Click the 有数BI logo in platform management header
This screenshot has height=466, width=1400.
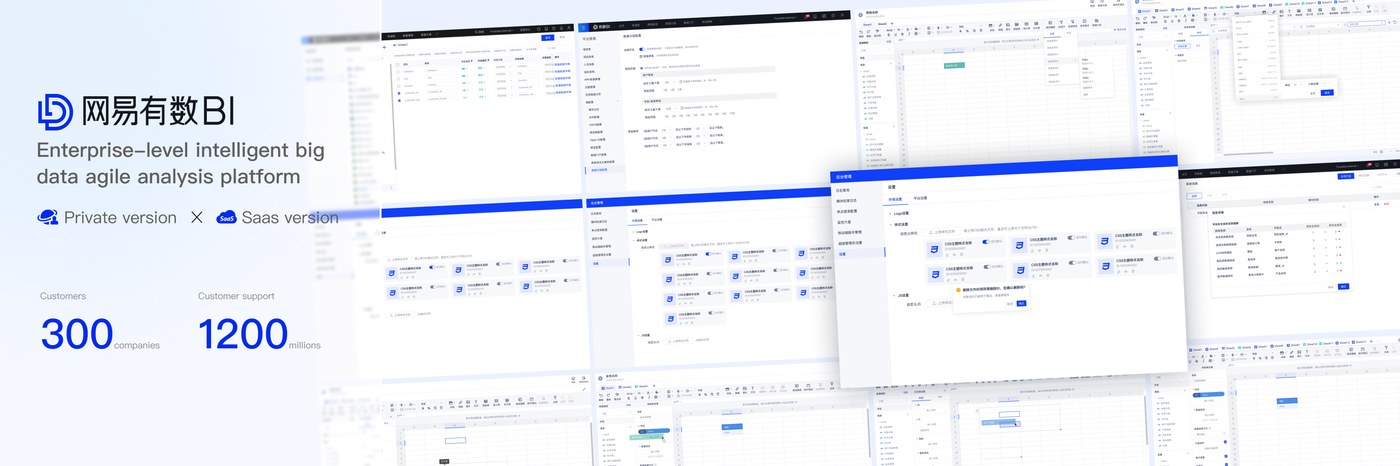click(601, 27)
